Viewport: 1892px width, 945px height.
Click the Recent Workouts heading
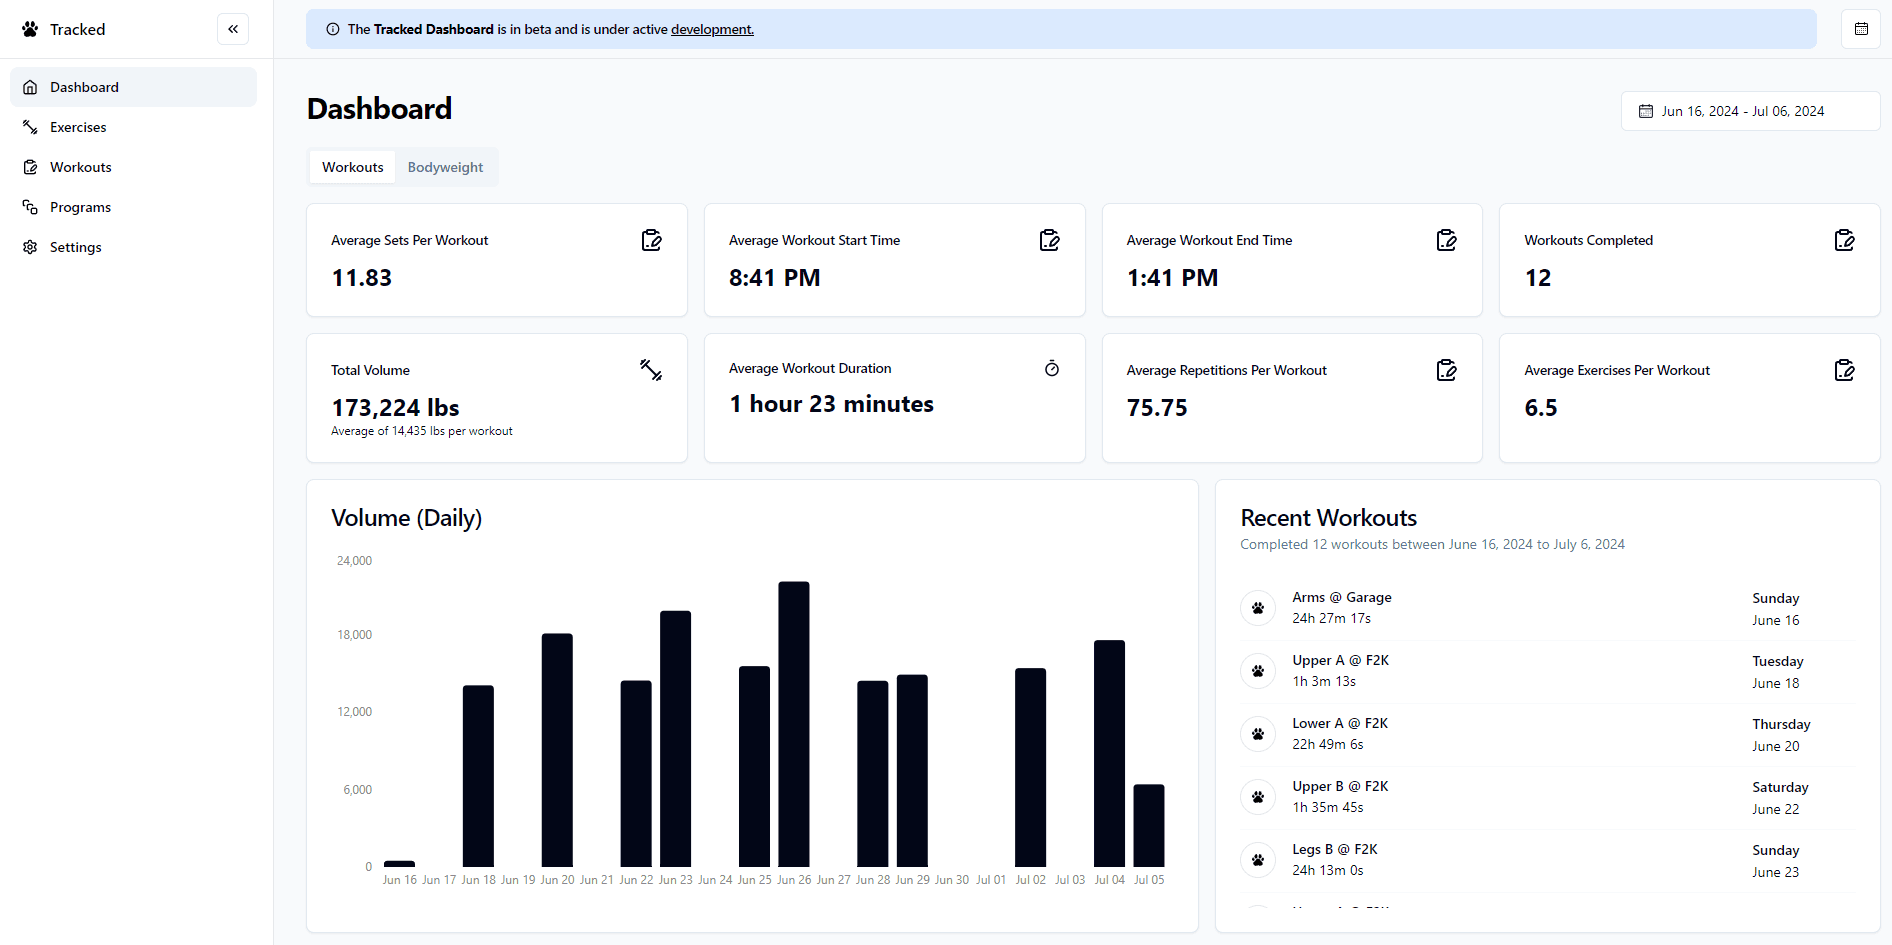(x=1329, y=518)
